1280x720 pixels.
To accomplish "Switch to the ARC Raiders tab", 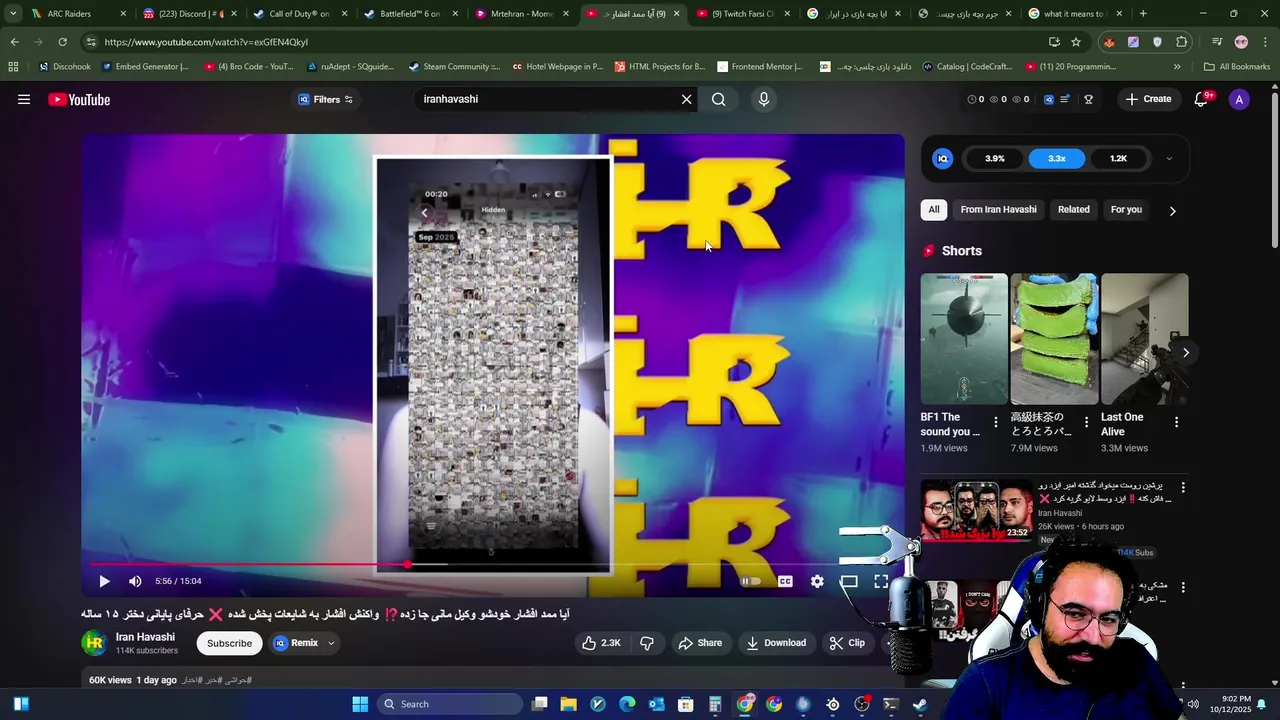I will pyautogui.click(x=77, y=14).
